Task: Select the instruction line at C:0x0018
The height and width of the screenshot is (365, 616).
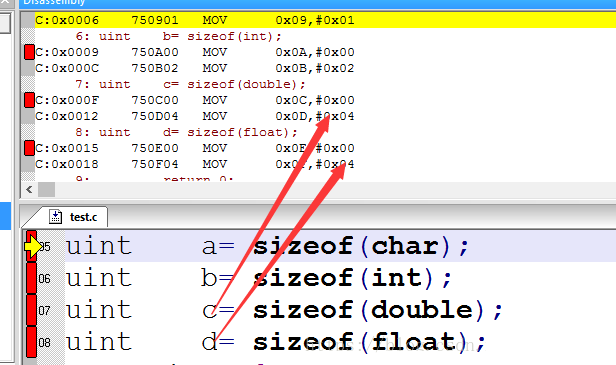Action: (x=194, y=164)
